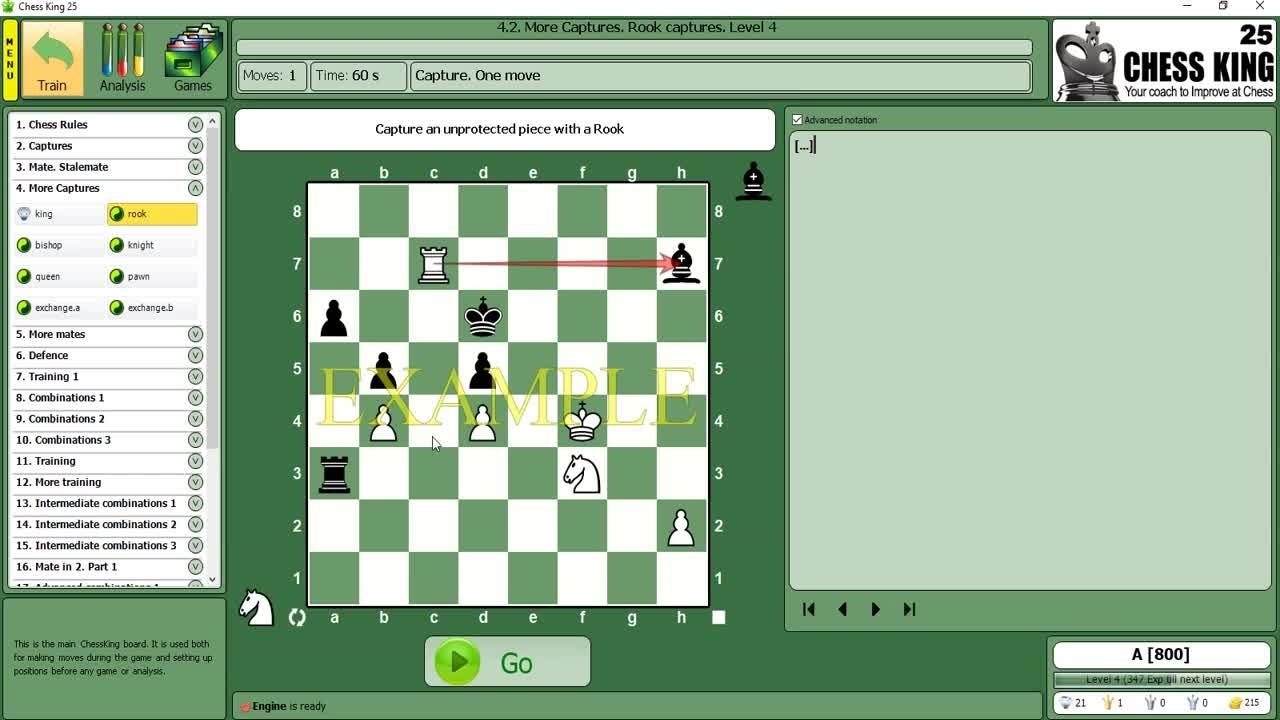This screenshot has width=1280, height=720.
Task: Select the bishop captures exercise
Action: coord(48,245)
